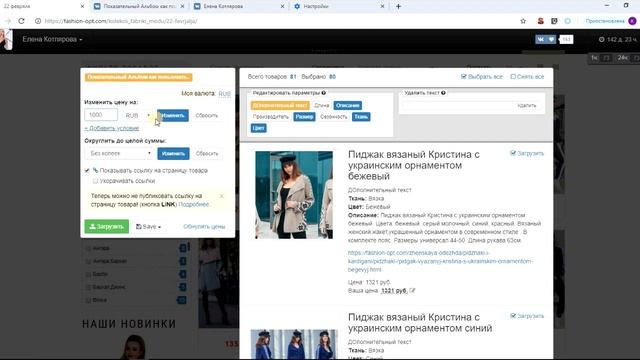Switch to the Настройки browser tab
The width and height of the screenshot is (640, 360).
click(339, 6)
